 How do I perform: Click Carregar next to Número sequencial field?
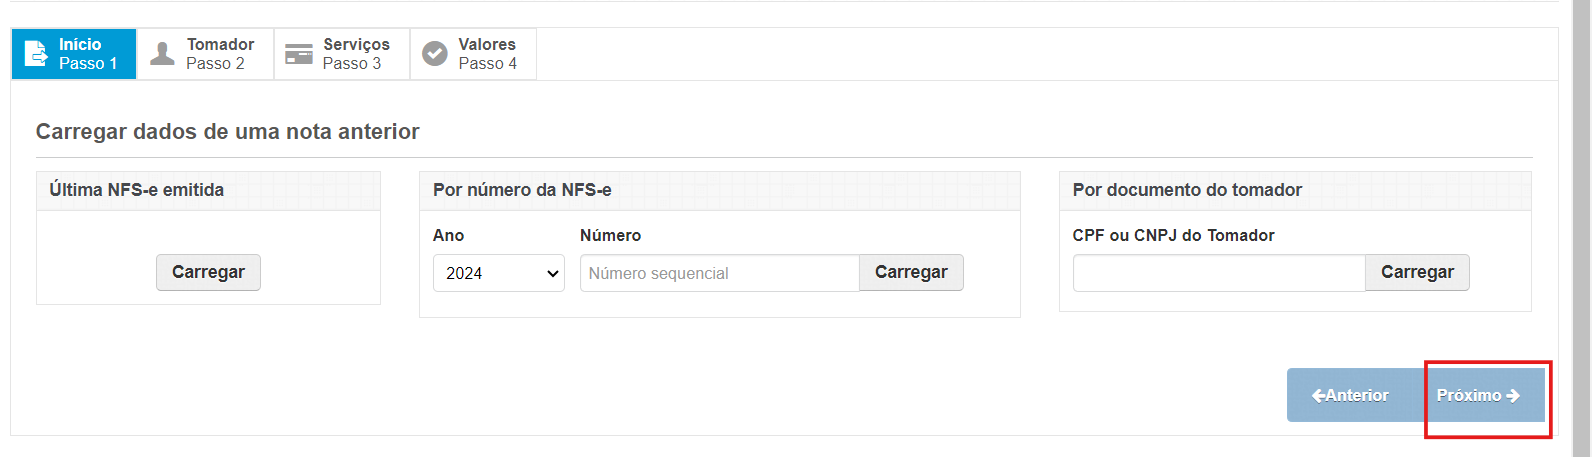(x=911, y=272)
